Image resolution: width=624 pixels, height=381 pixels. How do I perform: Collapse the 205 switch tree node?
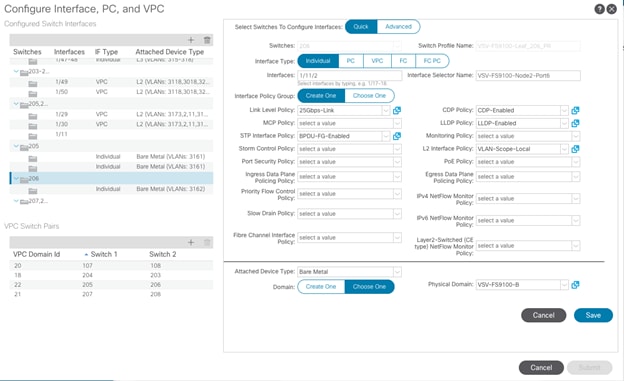point(16,146)
